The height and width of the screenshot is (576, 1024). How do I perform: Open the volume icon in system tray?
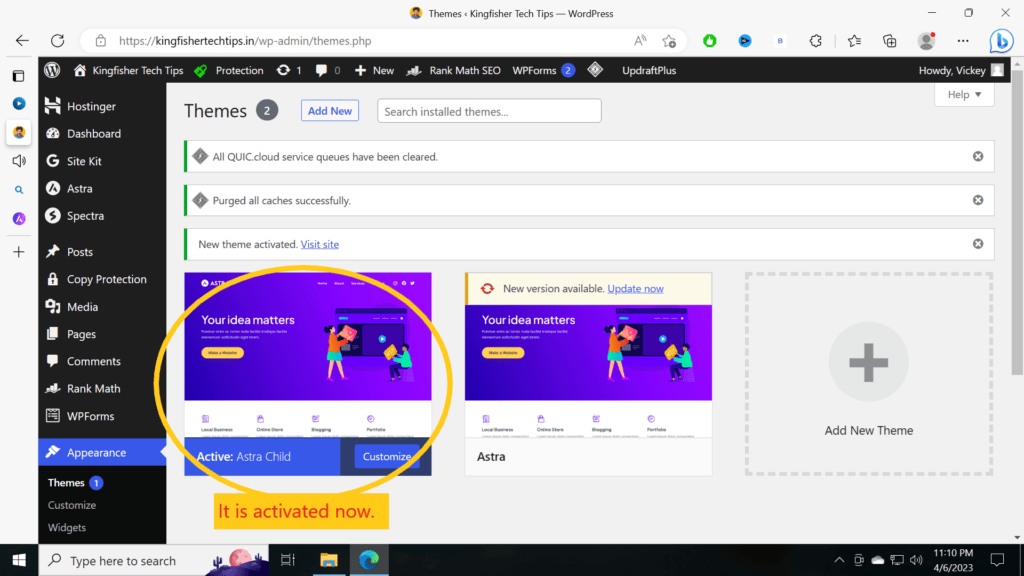[916, 560]
